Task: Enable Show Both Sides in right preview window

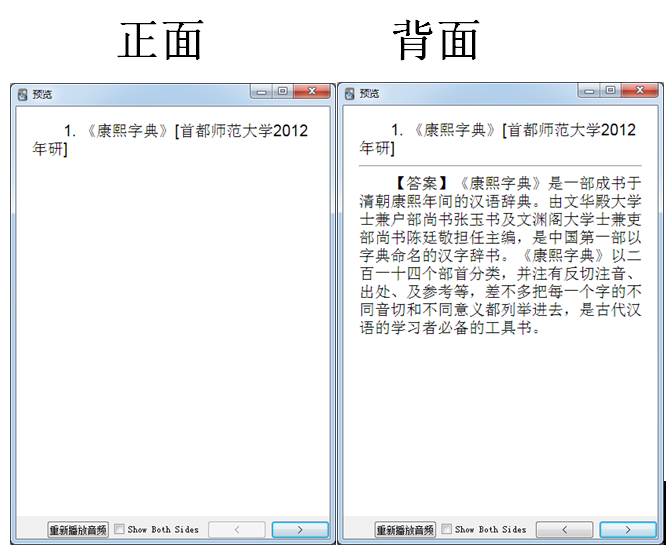Action: pyautogui.click(x=447, y=529)
